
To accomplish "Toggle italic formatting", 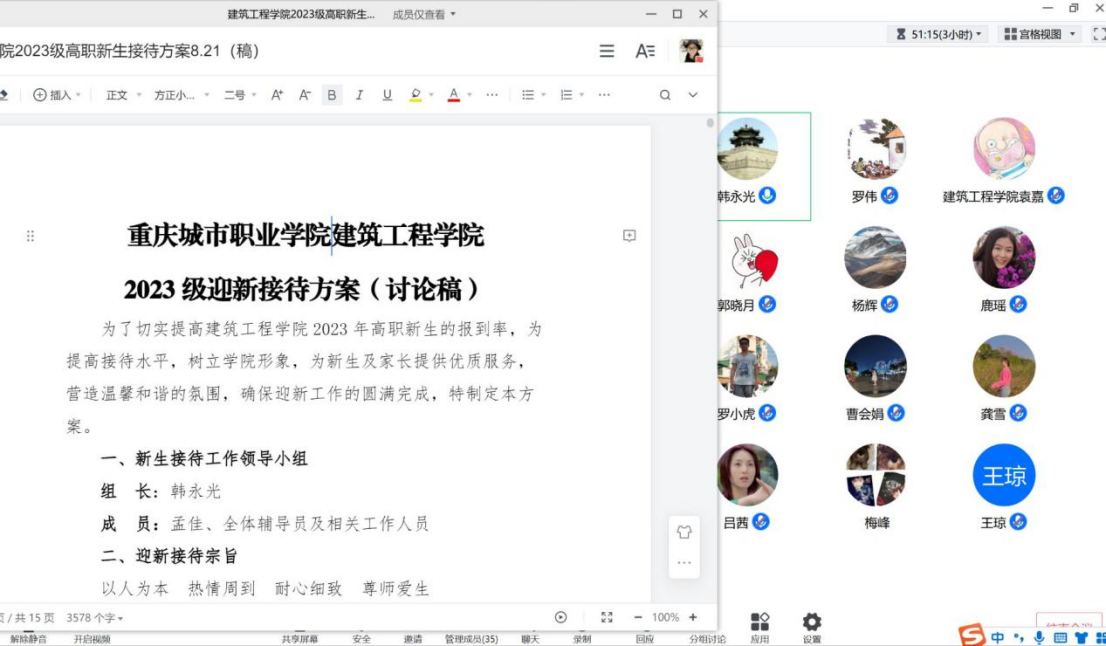I will click(x=359, y=95).
